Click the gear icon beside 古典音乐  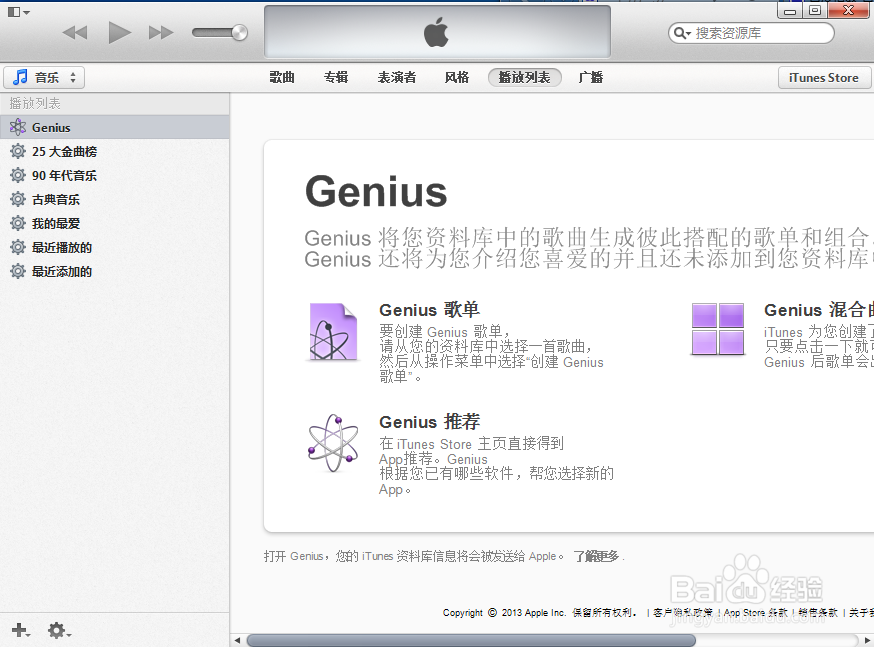tap(18, 199)
